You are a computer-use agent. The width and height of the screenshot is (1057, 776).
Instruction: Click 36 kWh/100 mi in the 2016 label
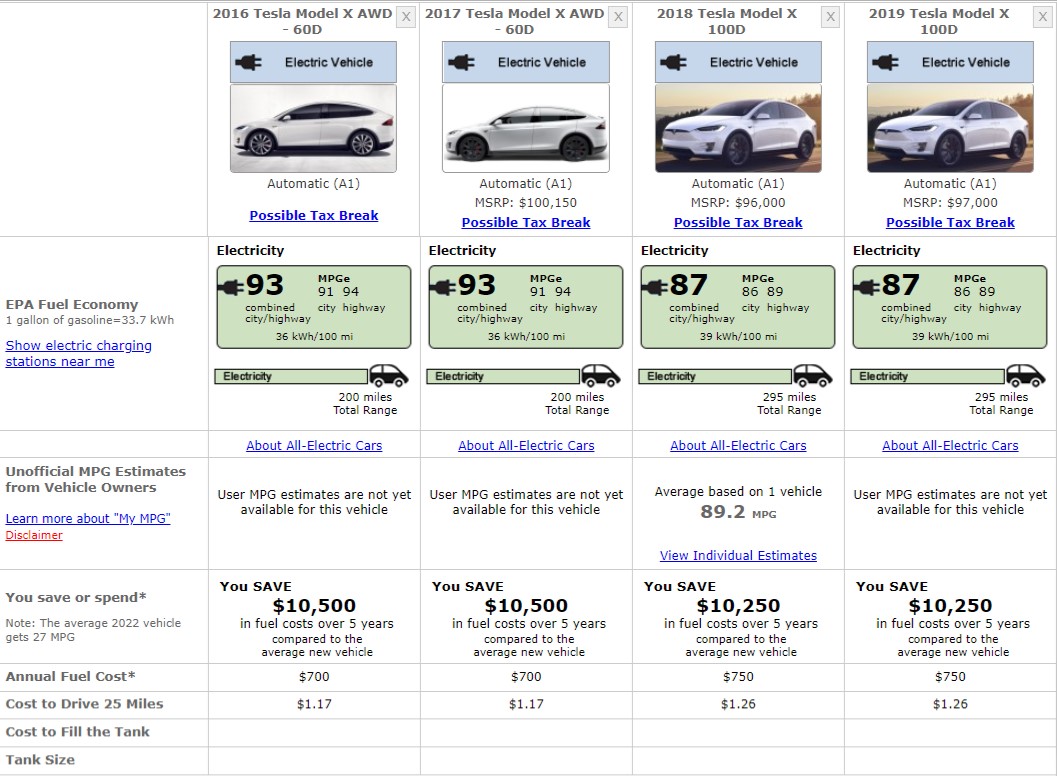pos(314,336)
